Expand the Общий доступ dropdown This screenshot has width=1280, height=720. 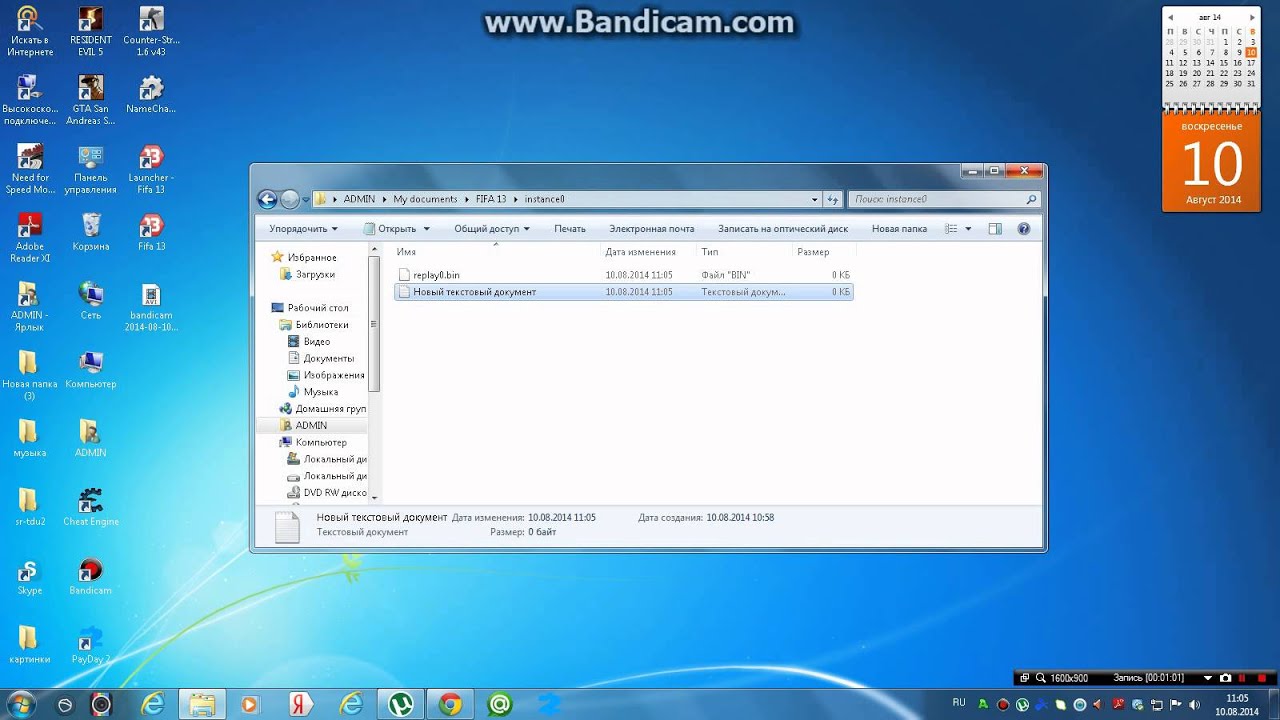tap(492, 229)
